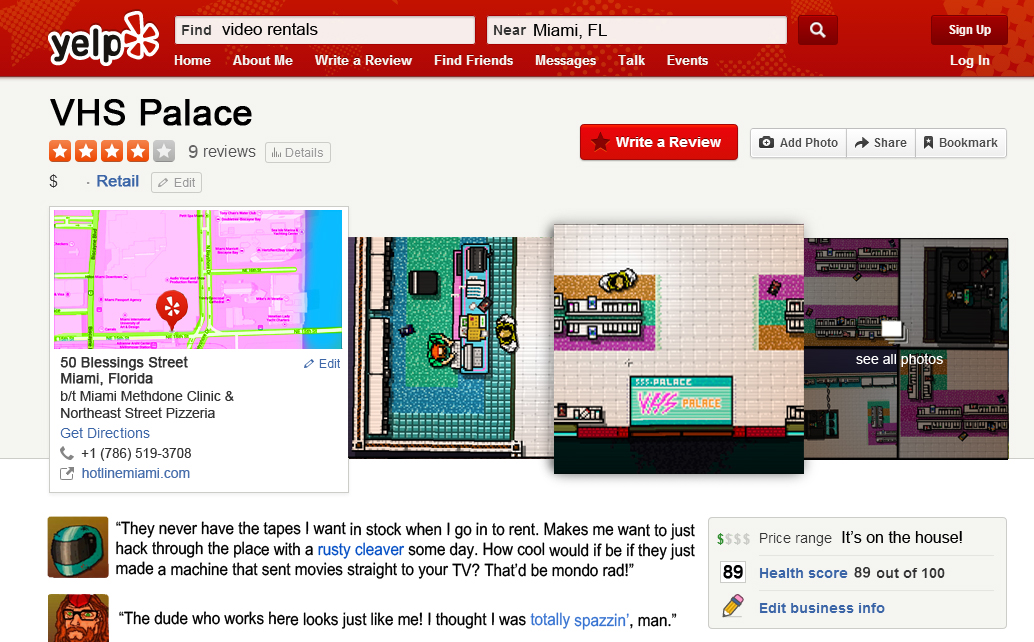
Task: Click Edit business info link
Action: 822,608
